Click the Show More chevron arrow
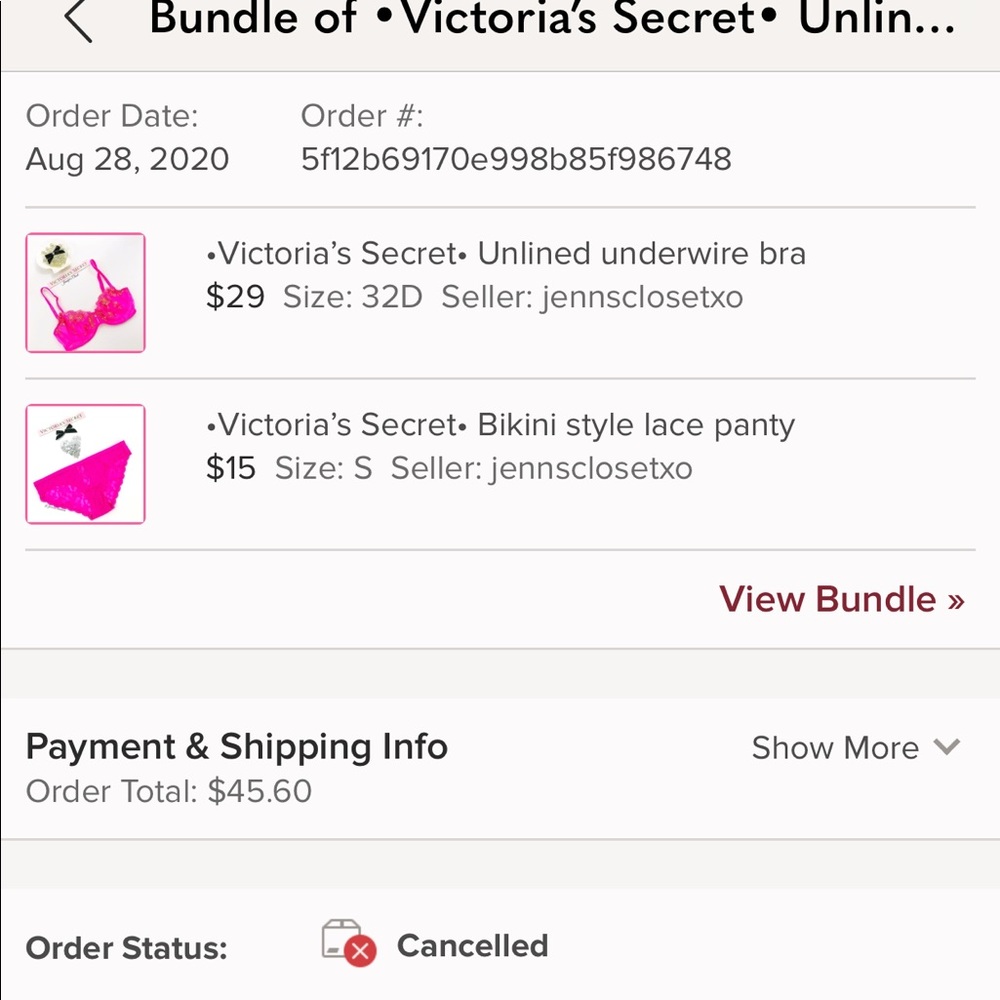Image resolution: width=1000 pixels, height=1000 pixels. pyautogui.click(x=946, y=747)
